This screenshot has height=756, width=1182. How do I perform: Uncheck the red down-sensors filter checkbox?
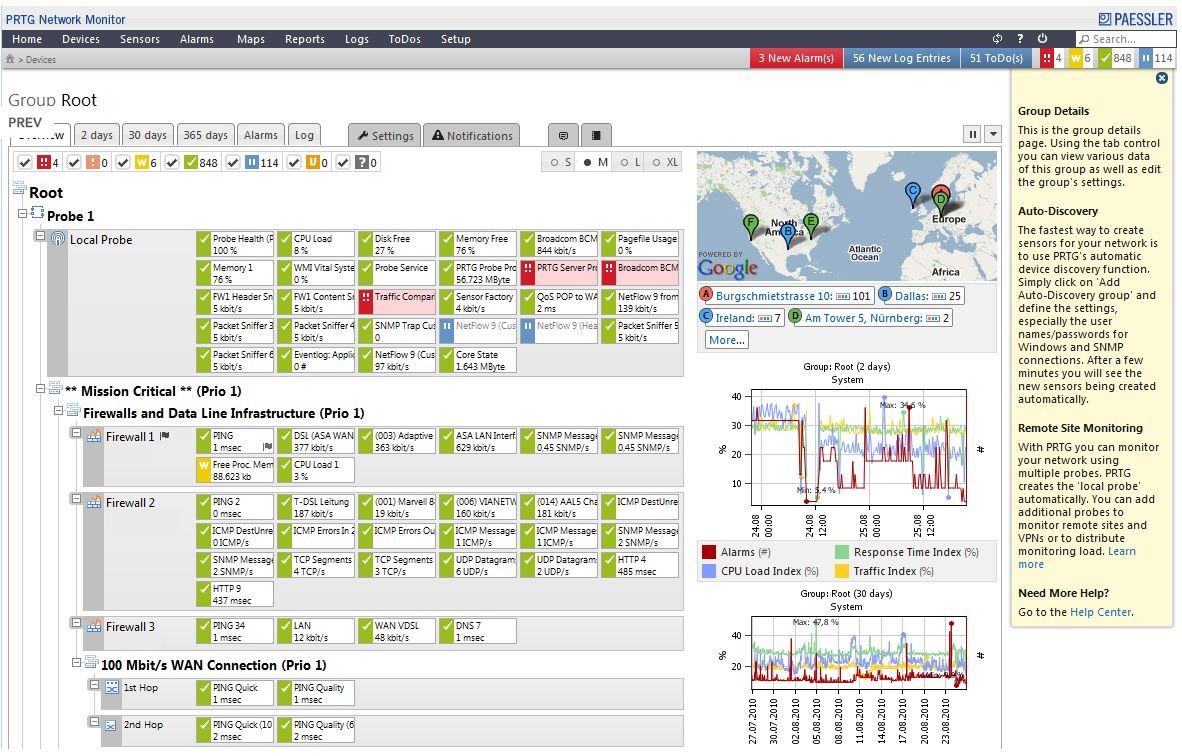pyautogui.click(x=24, y=163)
